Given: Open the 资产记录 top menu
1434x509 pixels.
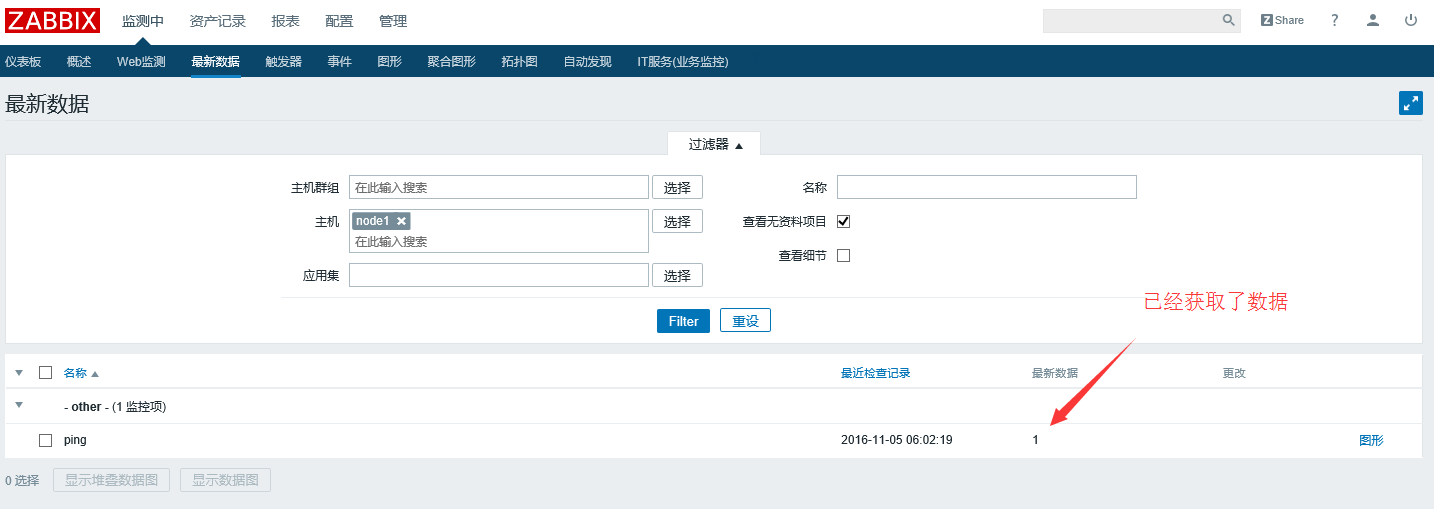Looking at the screenshot, I should (x=217, y=21).
